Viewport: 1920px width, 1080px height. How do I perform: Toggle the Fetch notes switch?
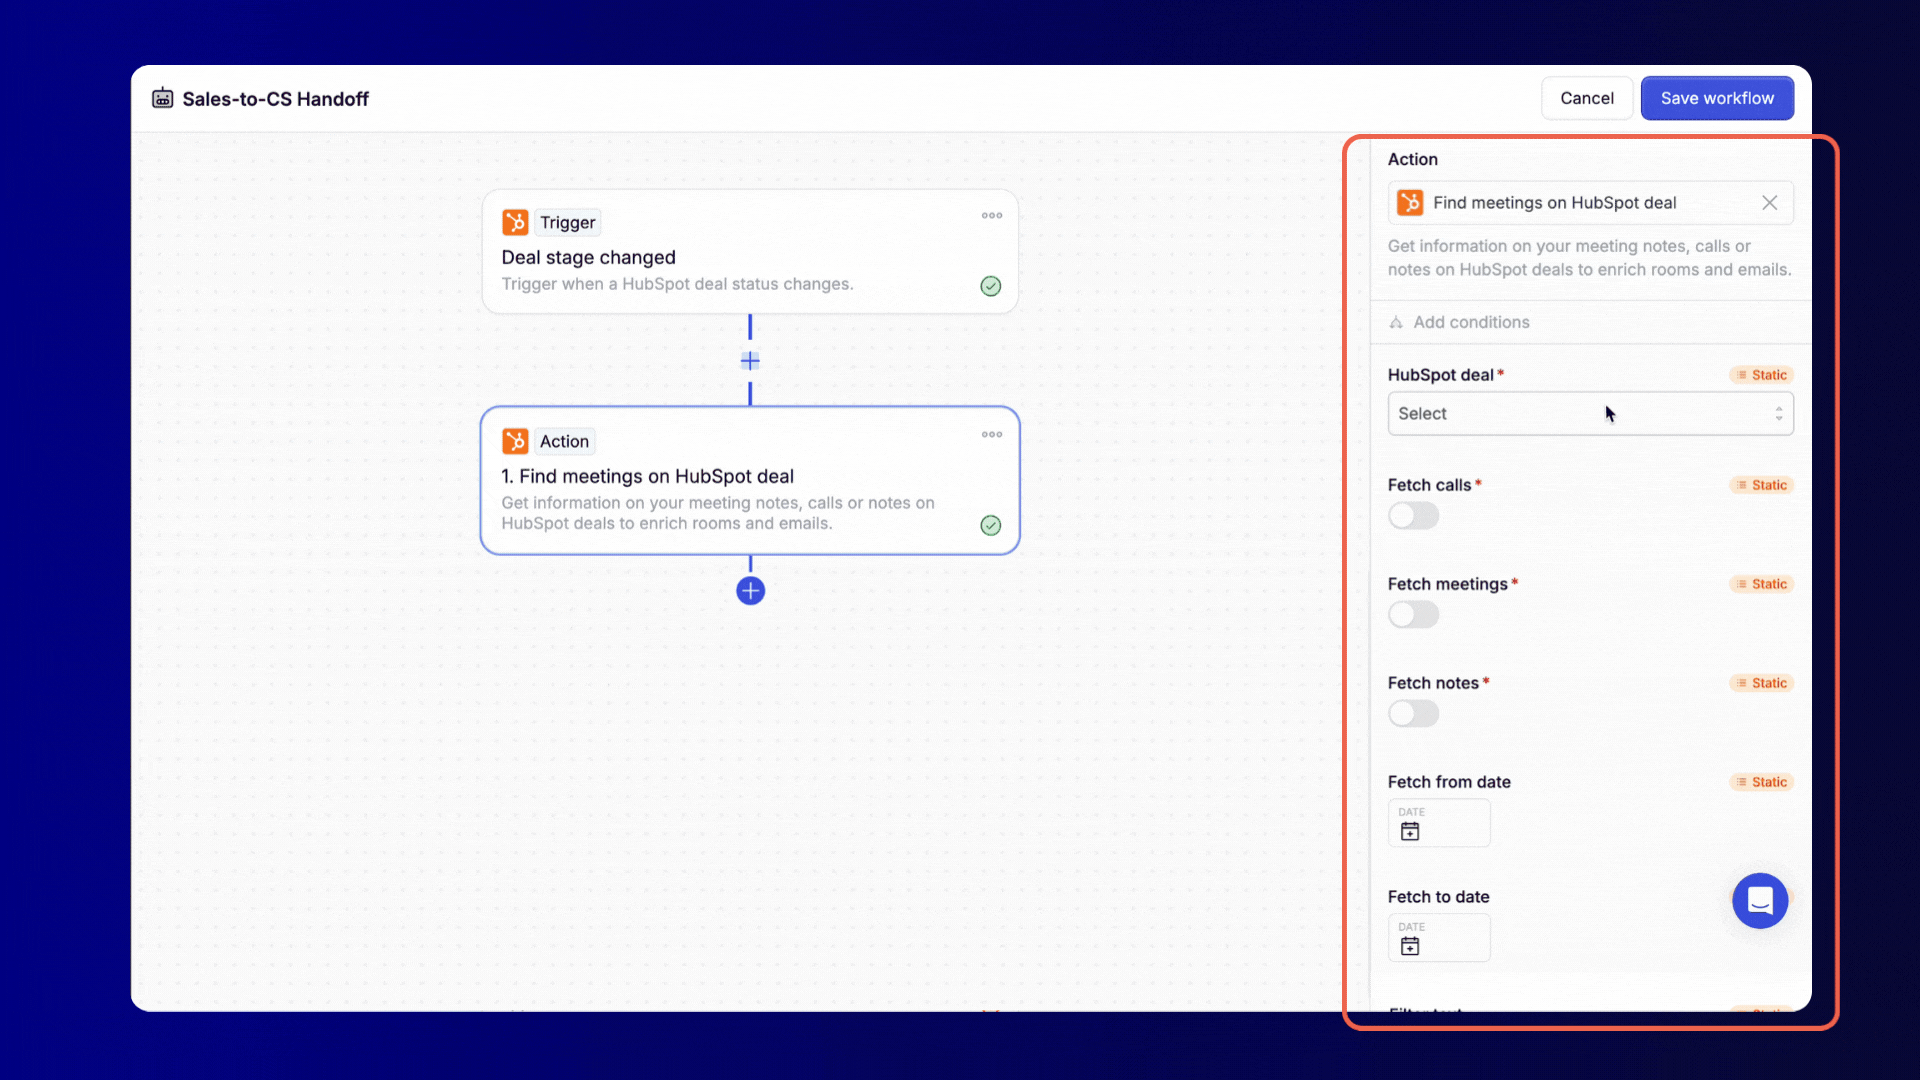click(1413, 714)
